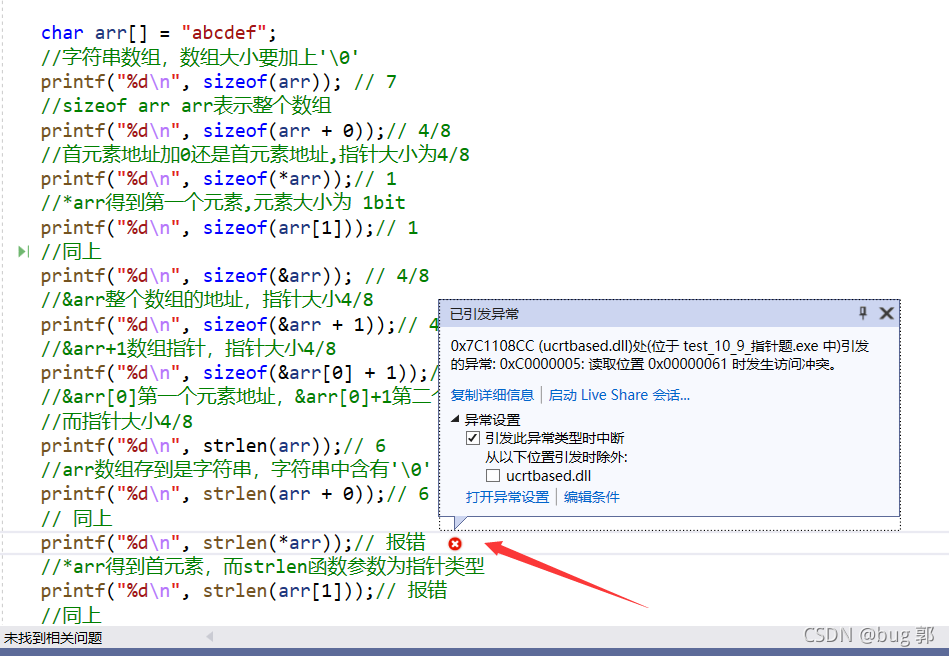Click the line containing sizeof(&arr + 1)
This screenshot has height=656, width=949.
click(240, 324)
